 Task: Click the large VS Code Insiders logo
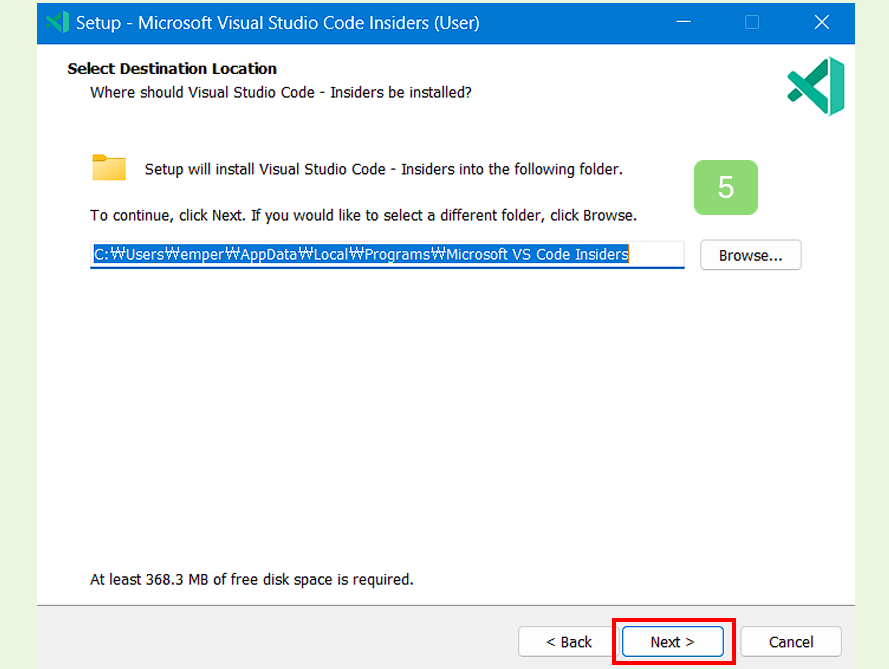[816, 86]
